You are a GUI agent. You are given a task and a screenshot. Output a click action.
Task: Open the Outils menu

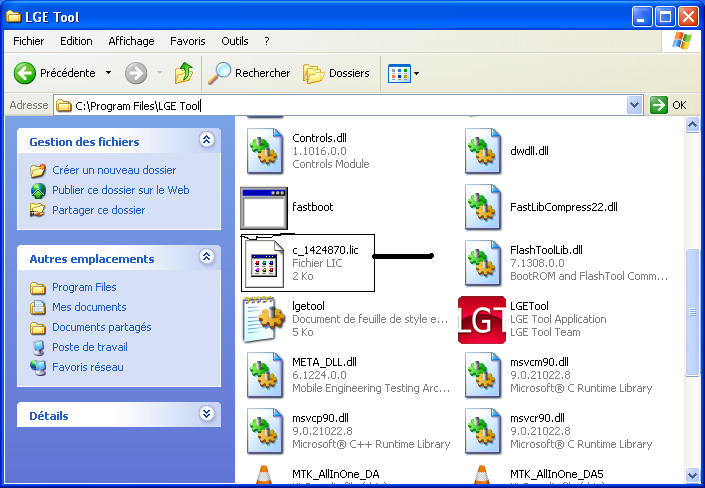pos(235,41)
